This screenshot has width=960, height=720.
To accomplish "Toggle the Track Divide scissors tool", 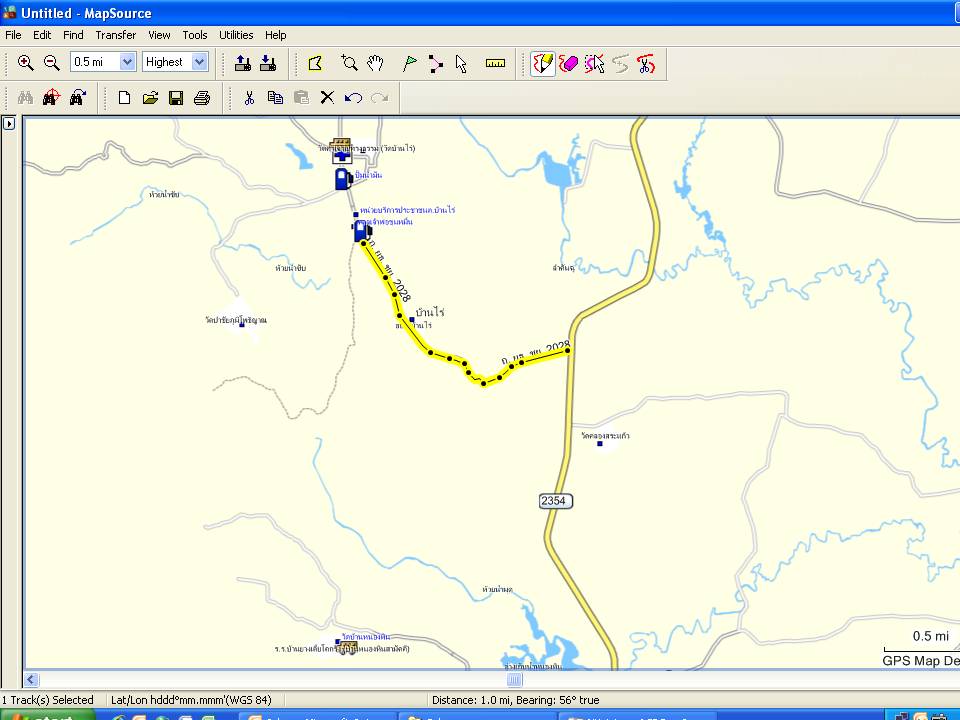I will (x=646, y=63).
